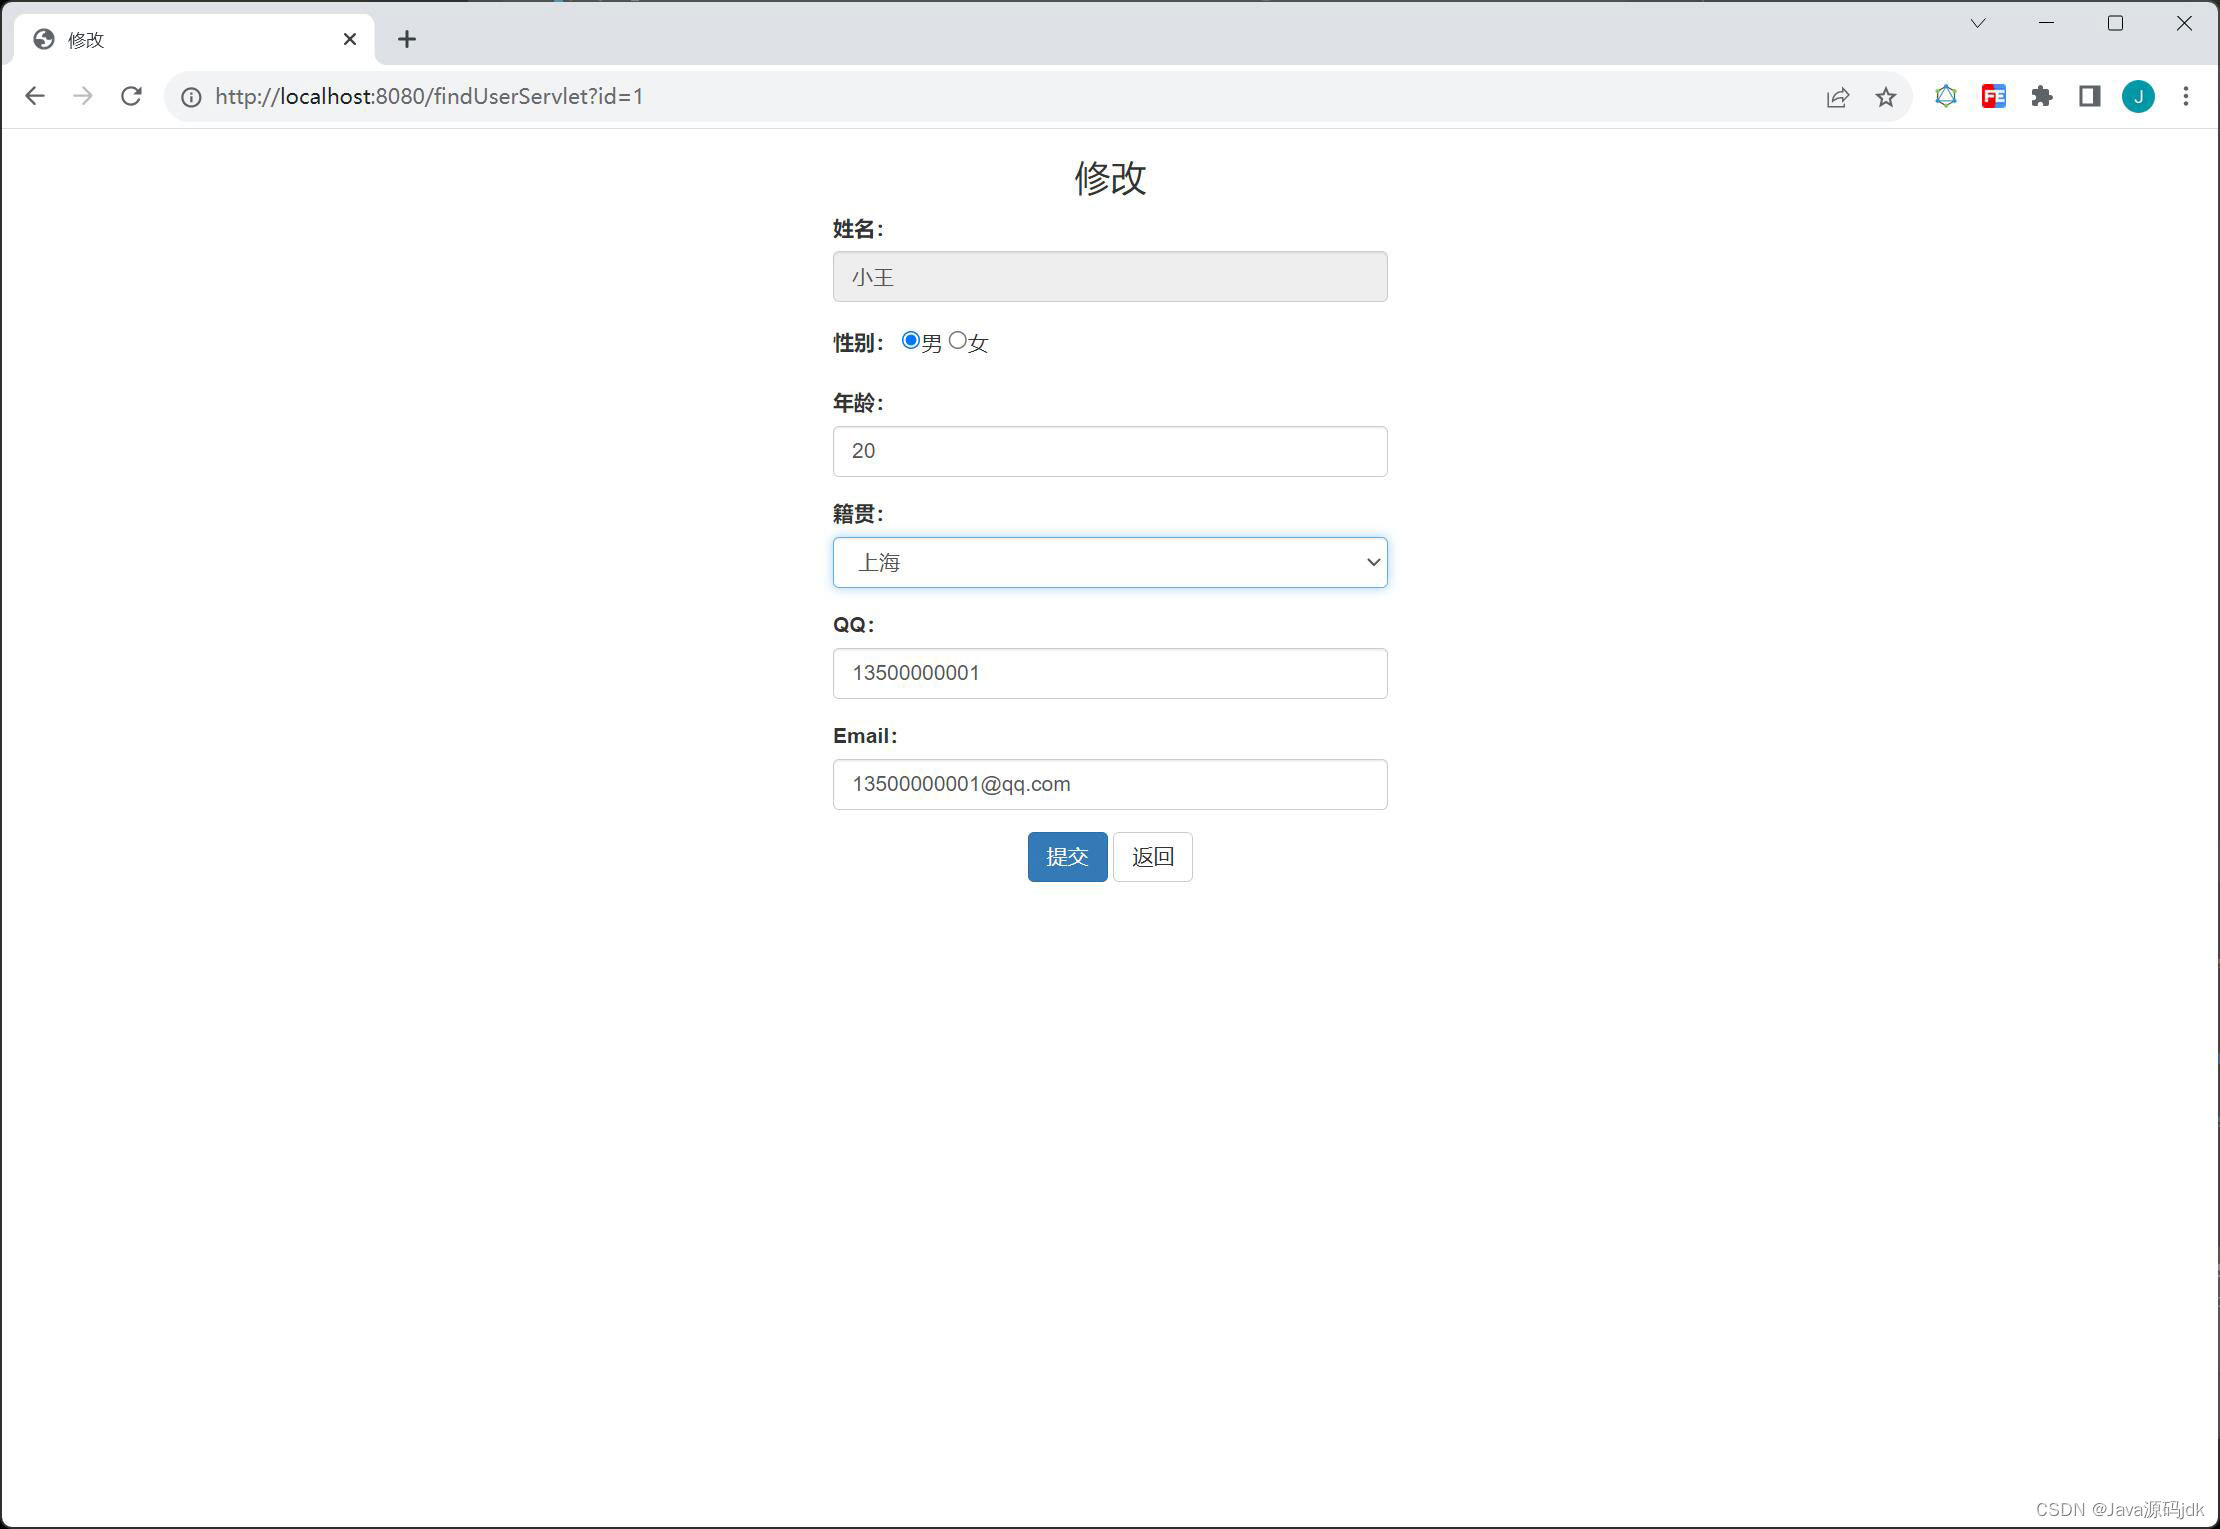The height and width of the screenshot is (1529, 2220).
Task: Select the 男 radio button
Action: click(x=910, y=340)
